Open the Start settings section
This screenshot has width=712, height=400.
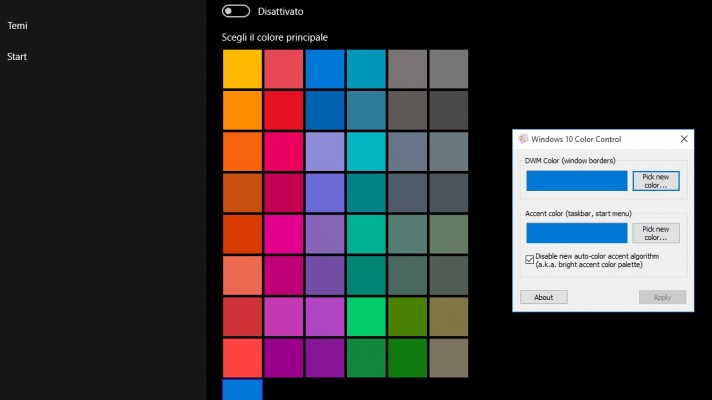[x=17, y=57]
